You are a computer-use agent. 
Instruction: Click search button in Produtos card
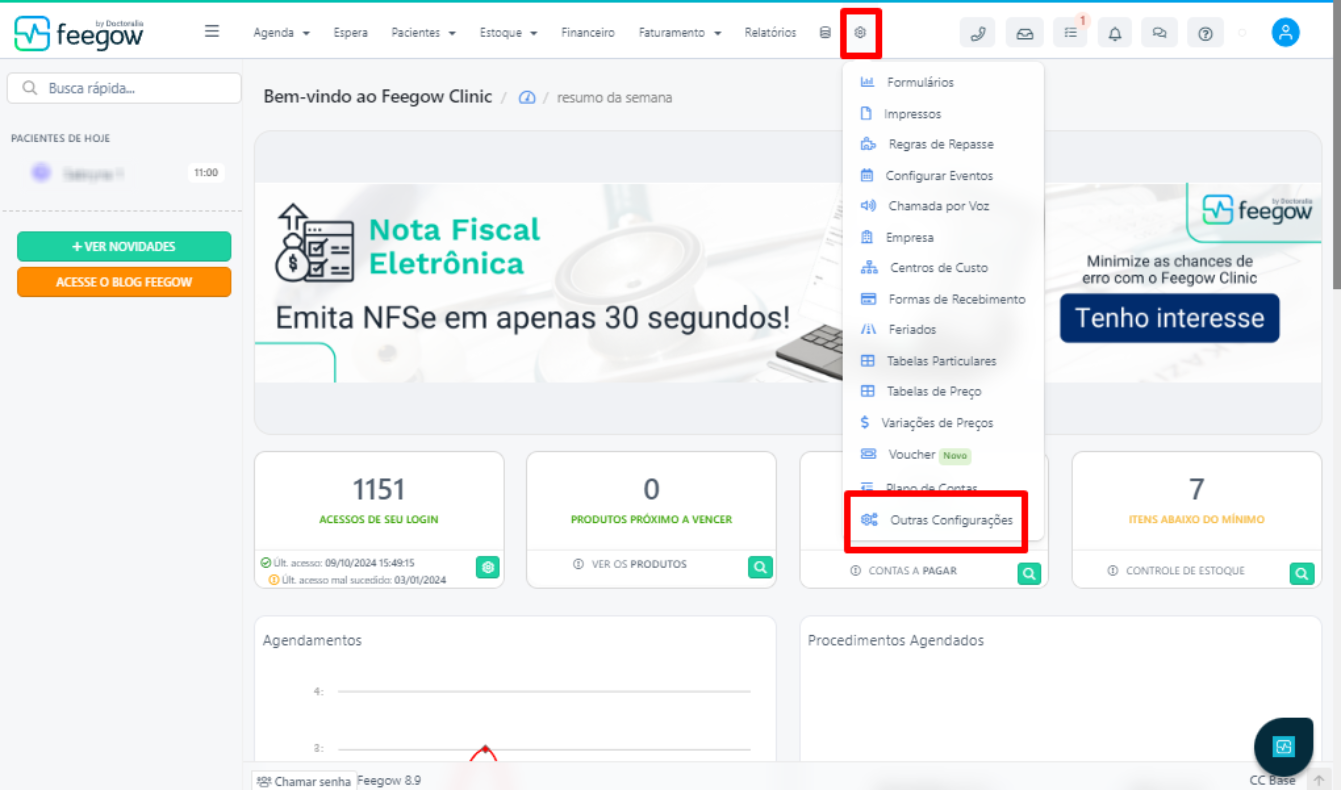tap(760, 567)
